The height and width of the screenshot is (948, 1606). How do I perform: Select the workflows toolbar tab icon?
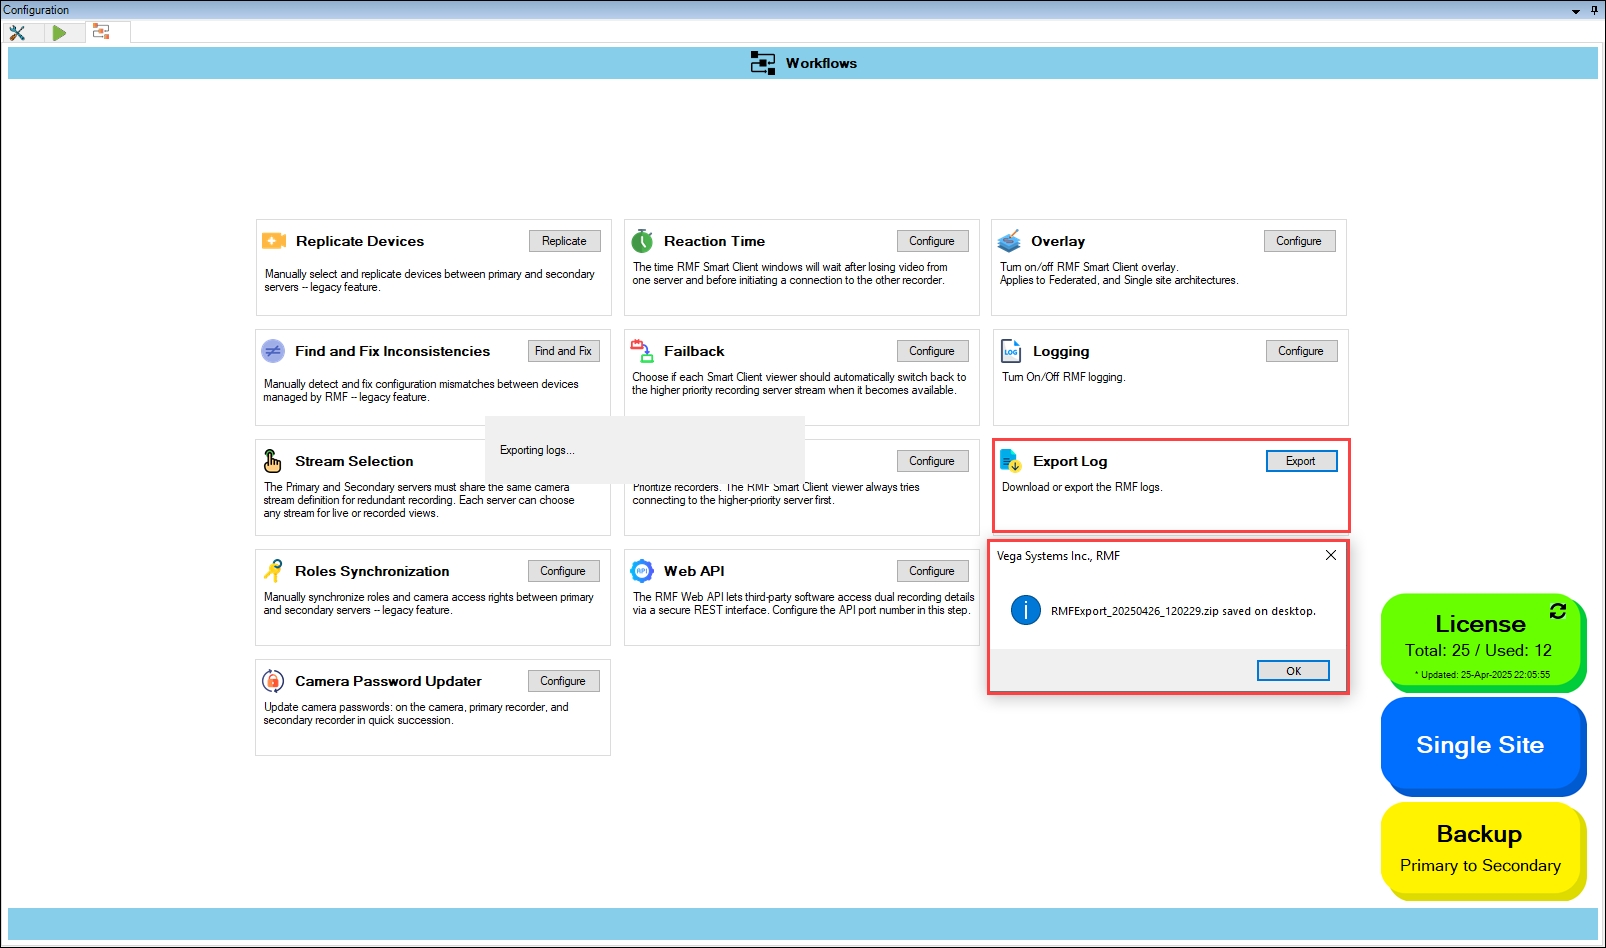[x=101, y=32]
